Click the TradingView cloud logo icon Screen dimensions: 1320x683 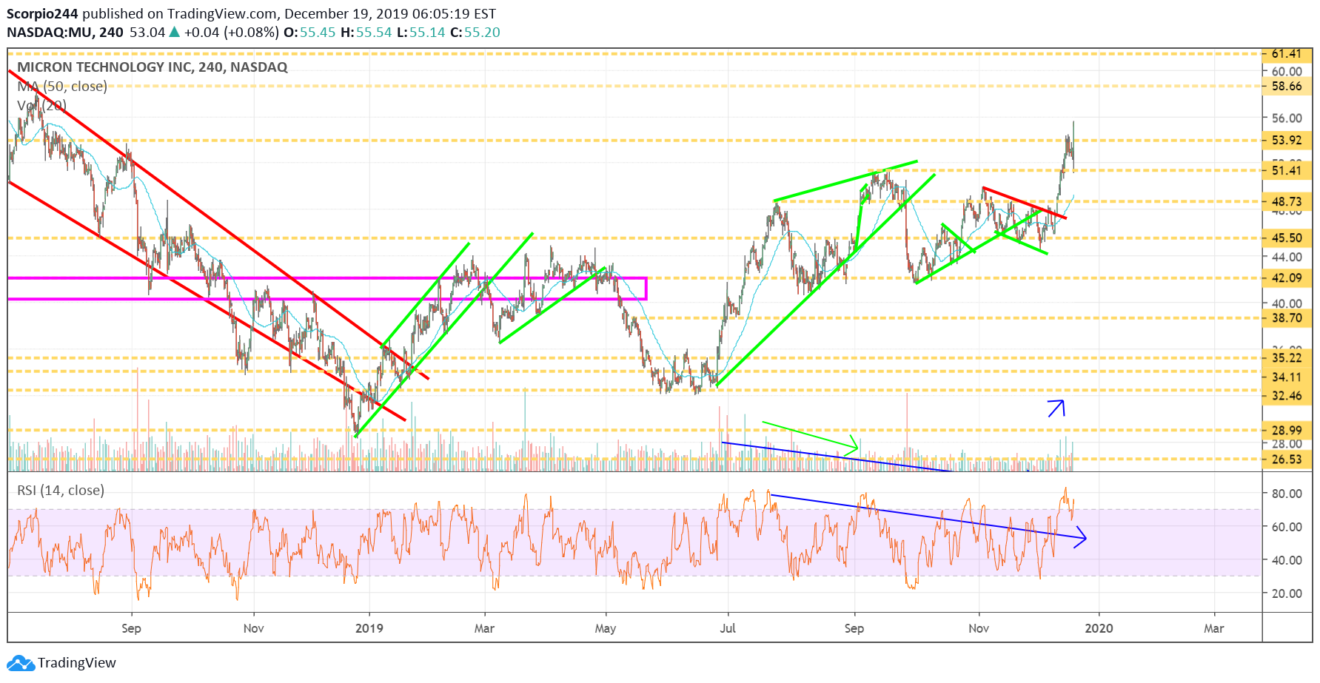tap(20, 663)
